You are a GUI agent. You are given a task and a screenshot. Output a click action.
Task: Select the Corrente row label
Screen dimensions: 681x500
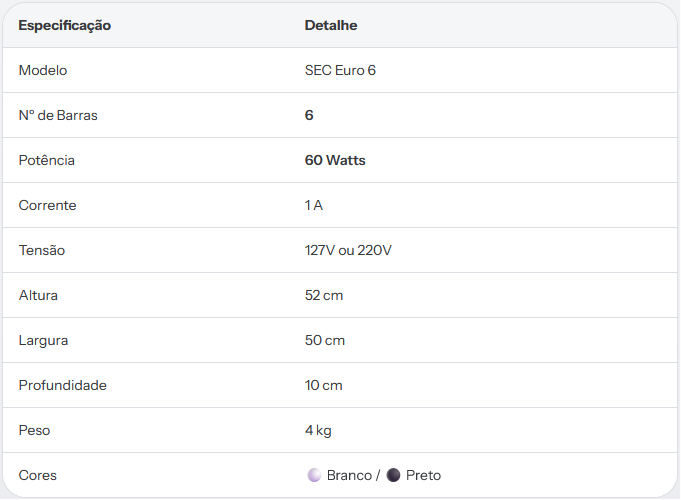[x=47, y=205]
